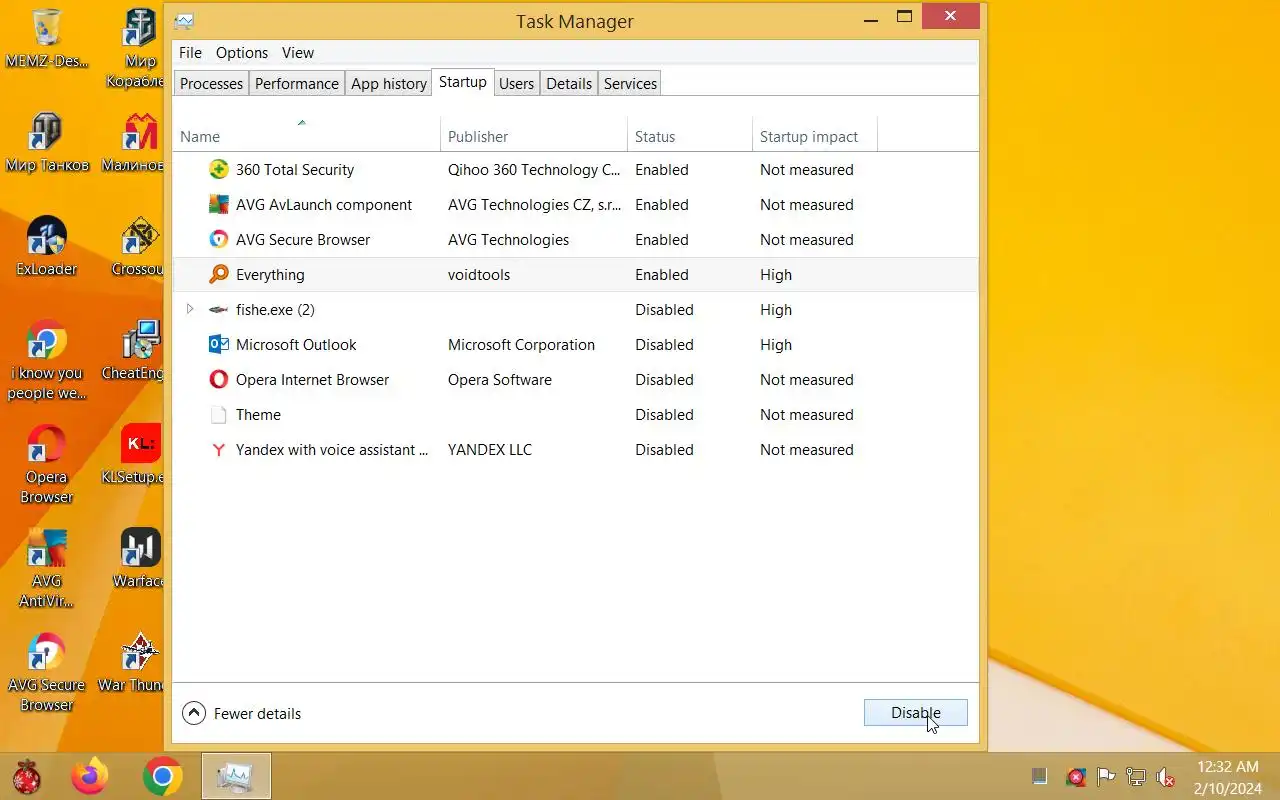Image resolution: width=1280 pixels, height=800 pixels.
Task: Click the Start button ornament icon
Action: point(26,776)
